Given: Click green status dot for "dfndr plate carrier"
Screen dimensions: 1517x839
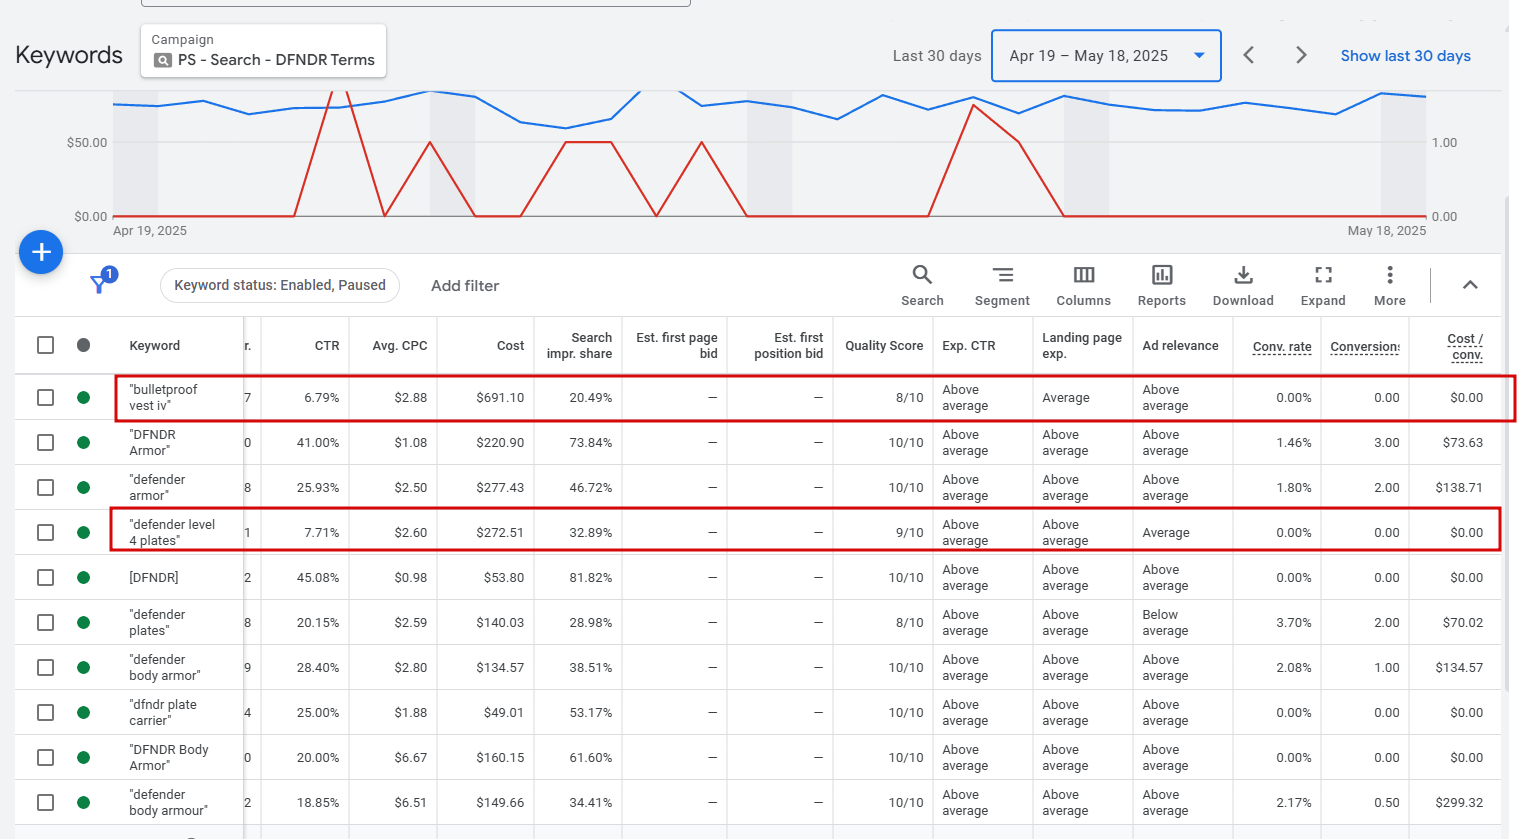Looking at the screenshot, I should [84, 713].
